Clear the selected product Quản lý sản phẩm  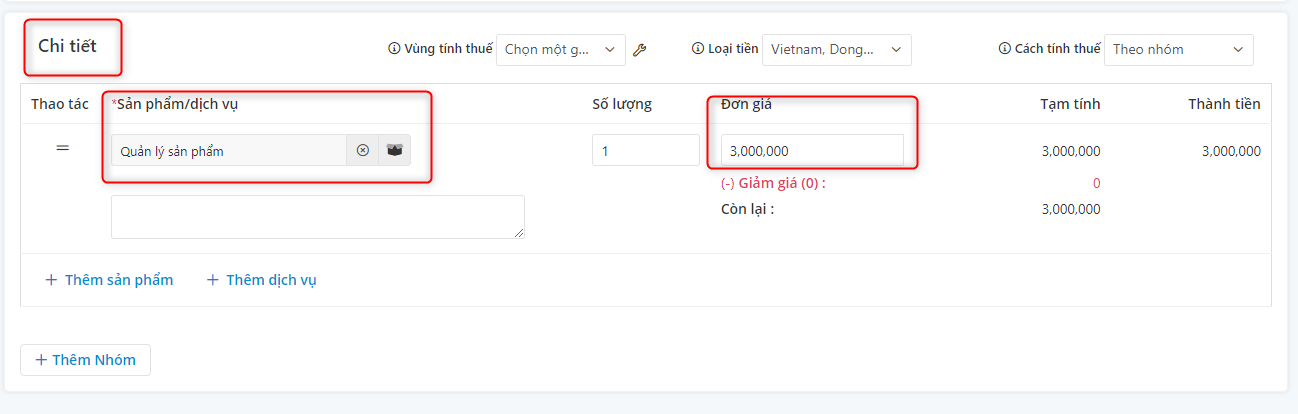pos(363,151)
